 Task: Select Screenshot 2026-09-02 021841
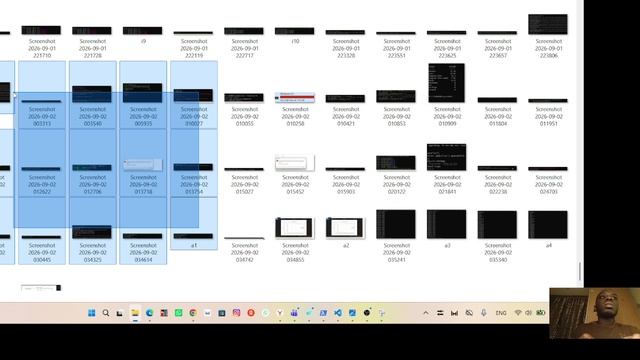(447, 169)
